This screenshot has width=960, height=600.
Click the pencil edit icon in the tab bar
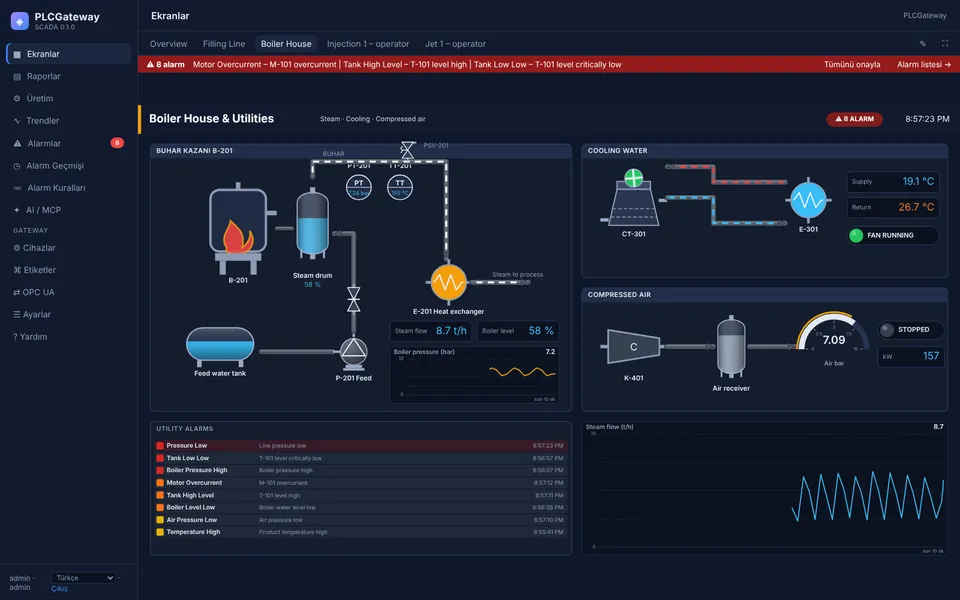[x=923, y=43]
